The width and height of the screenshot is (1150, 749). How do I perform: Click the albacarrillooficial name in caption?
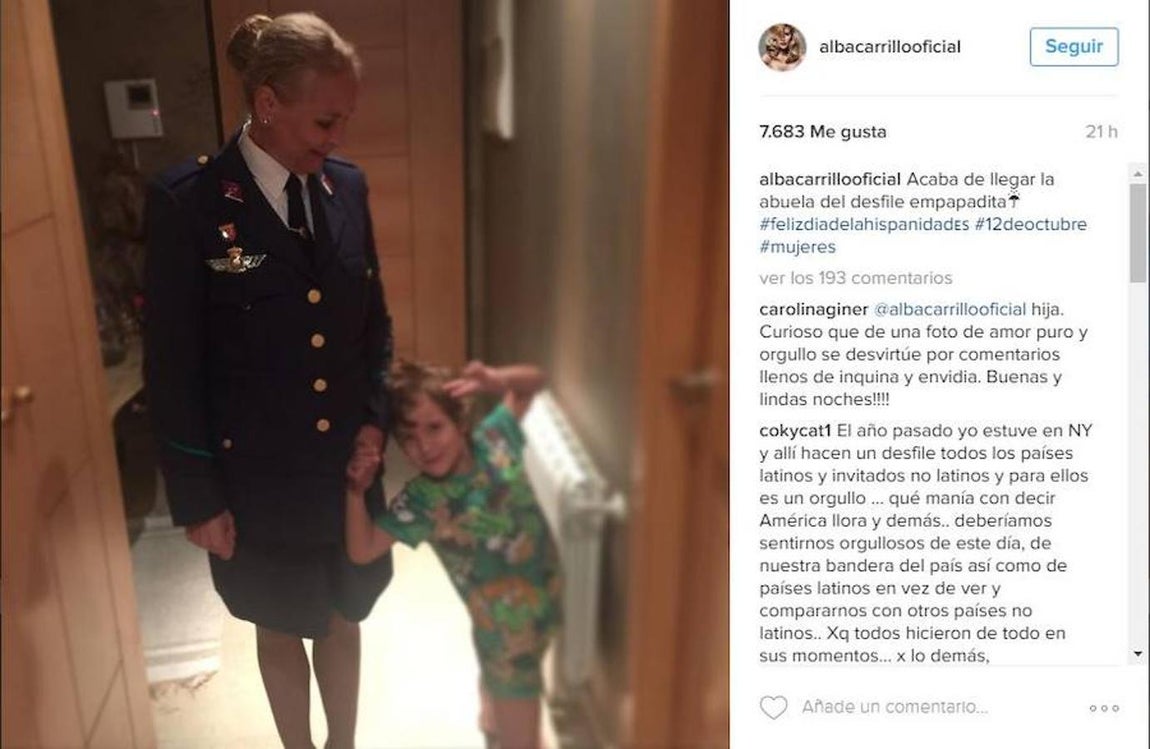tap(830, 179)
